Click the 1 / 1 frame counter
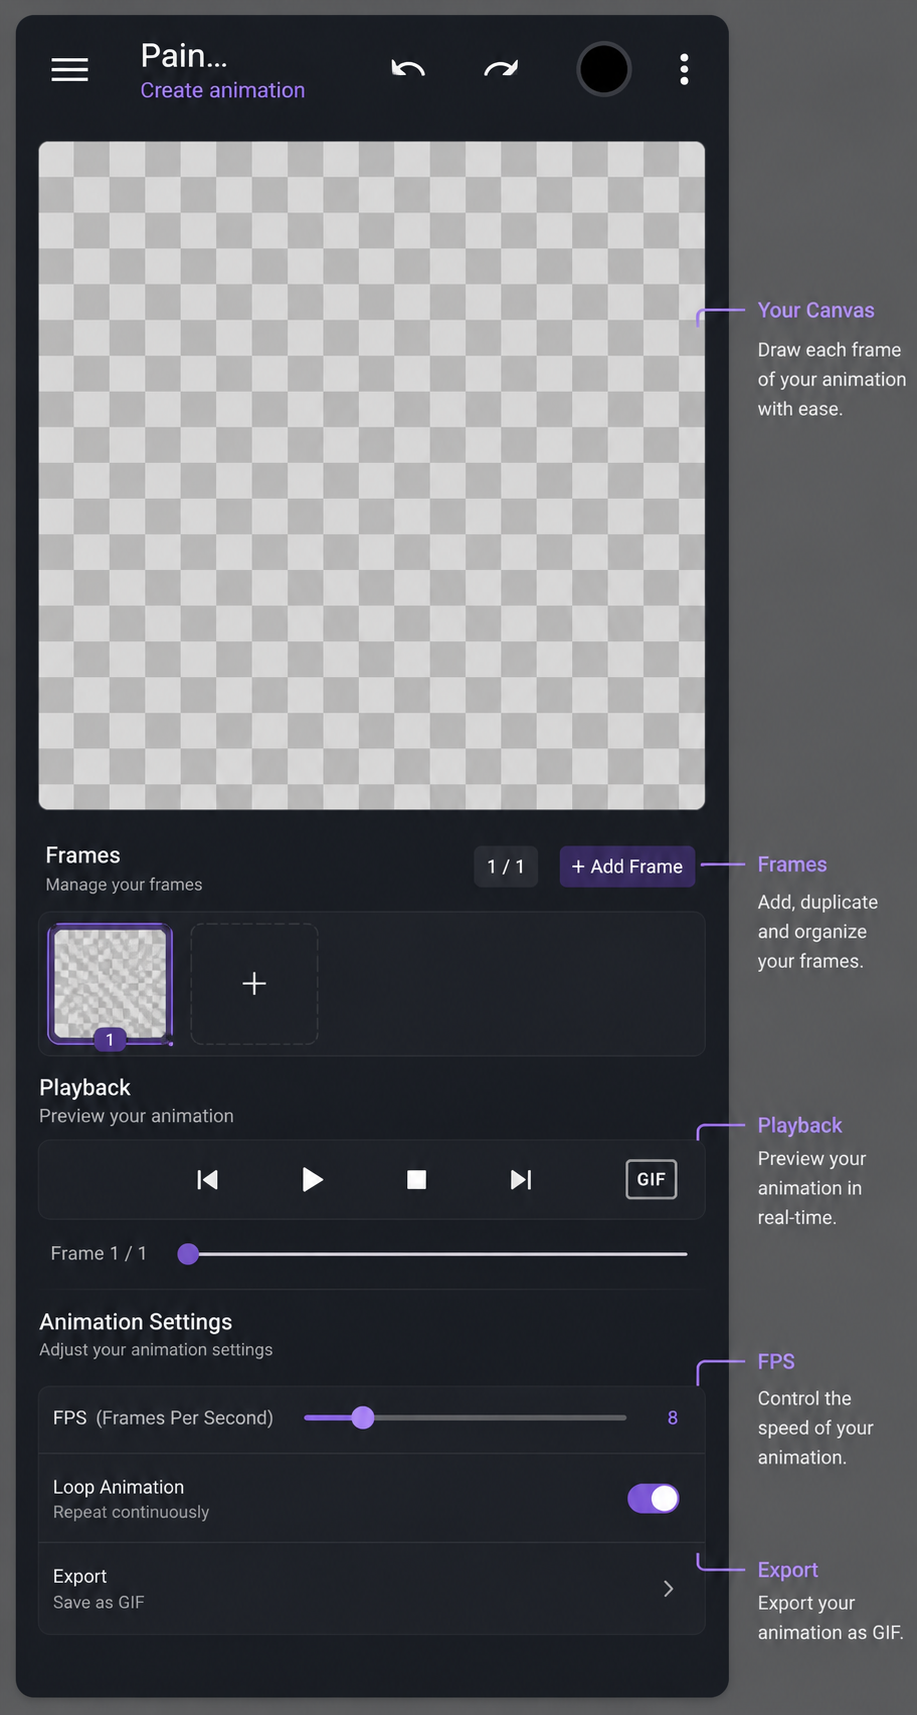This screenshot has height=1715, width=917. pyautogui.click(x=506, y=866)
